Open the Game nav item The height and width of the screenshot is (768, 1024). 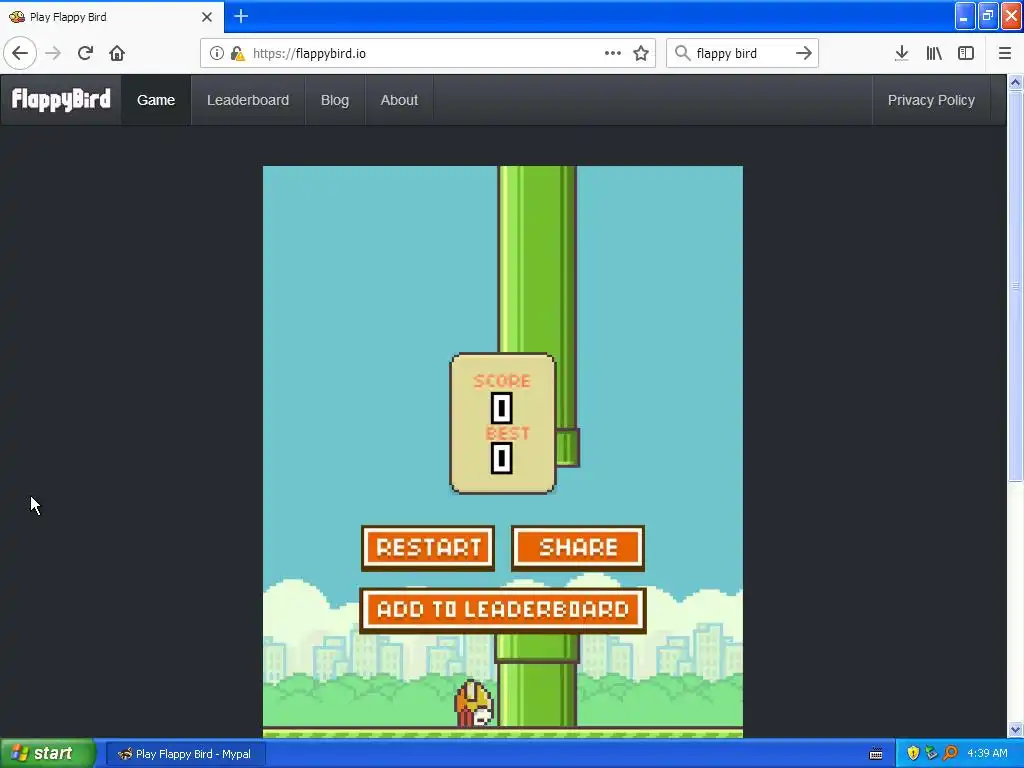click(x=156, y=100)
